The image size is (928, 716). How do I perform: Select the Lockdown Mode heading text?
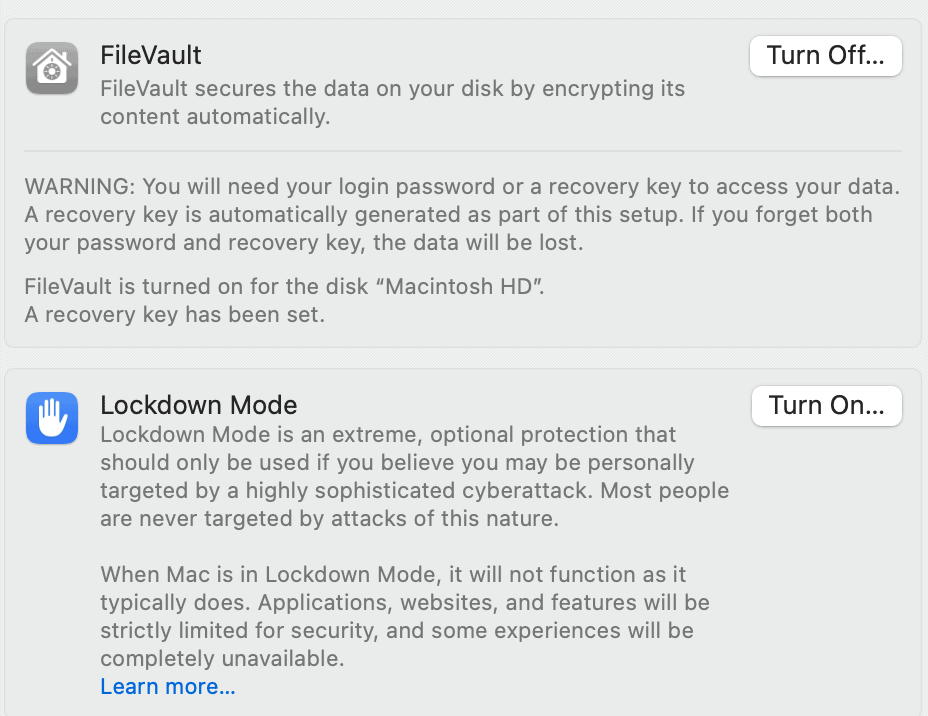(x=198, y=405)
